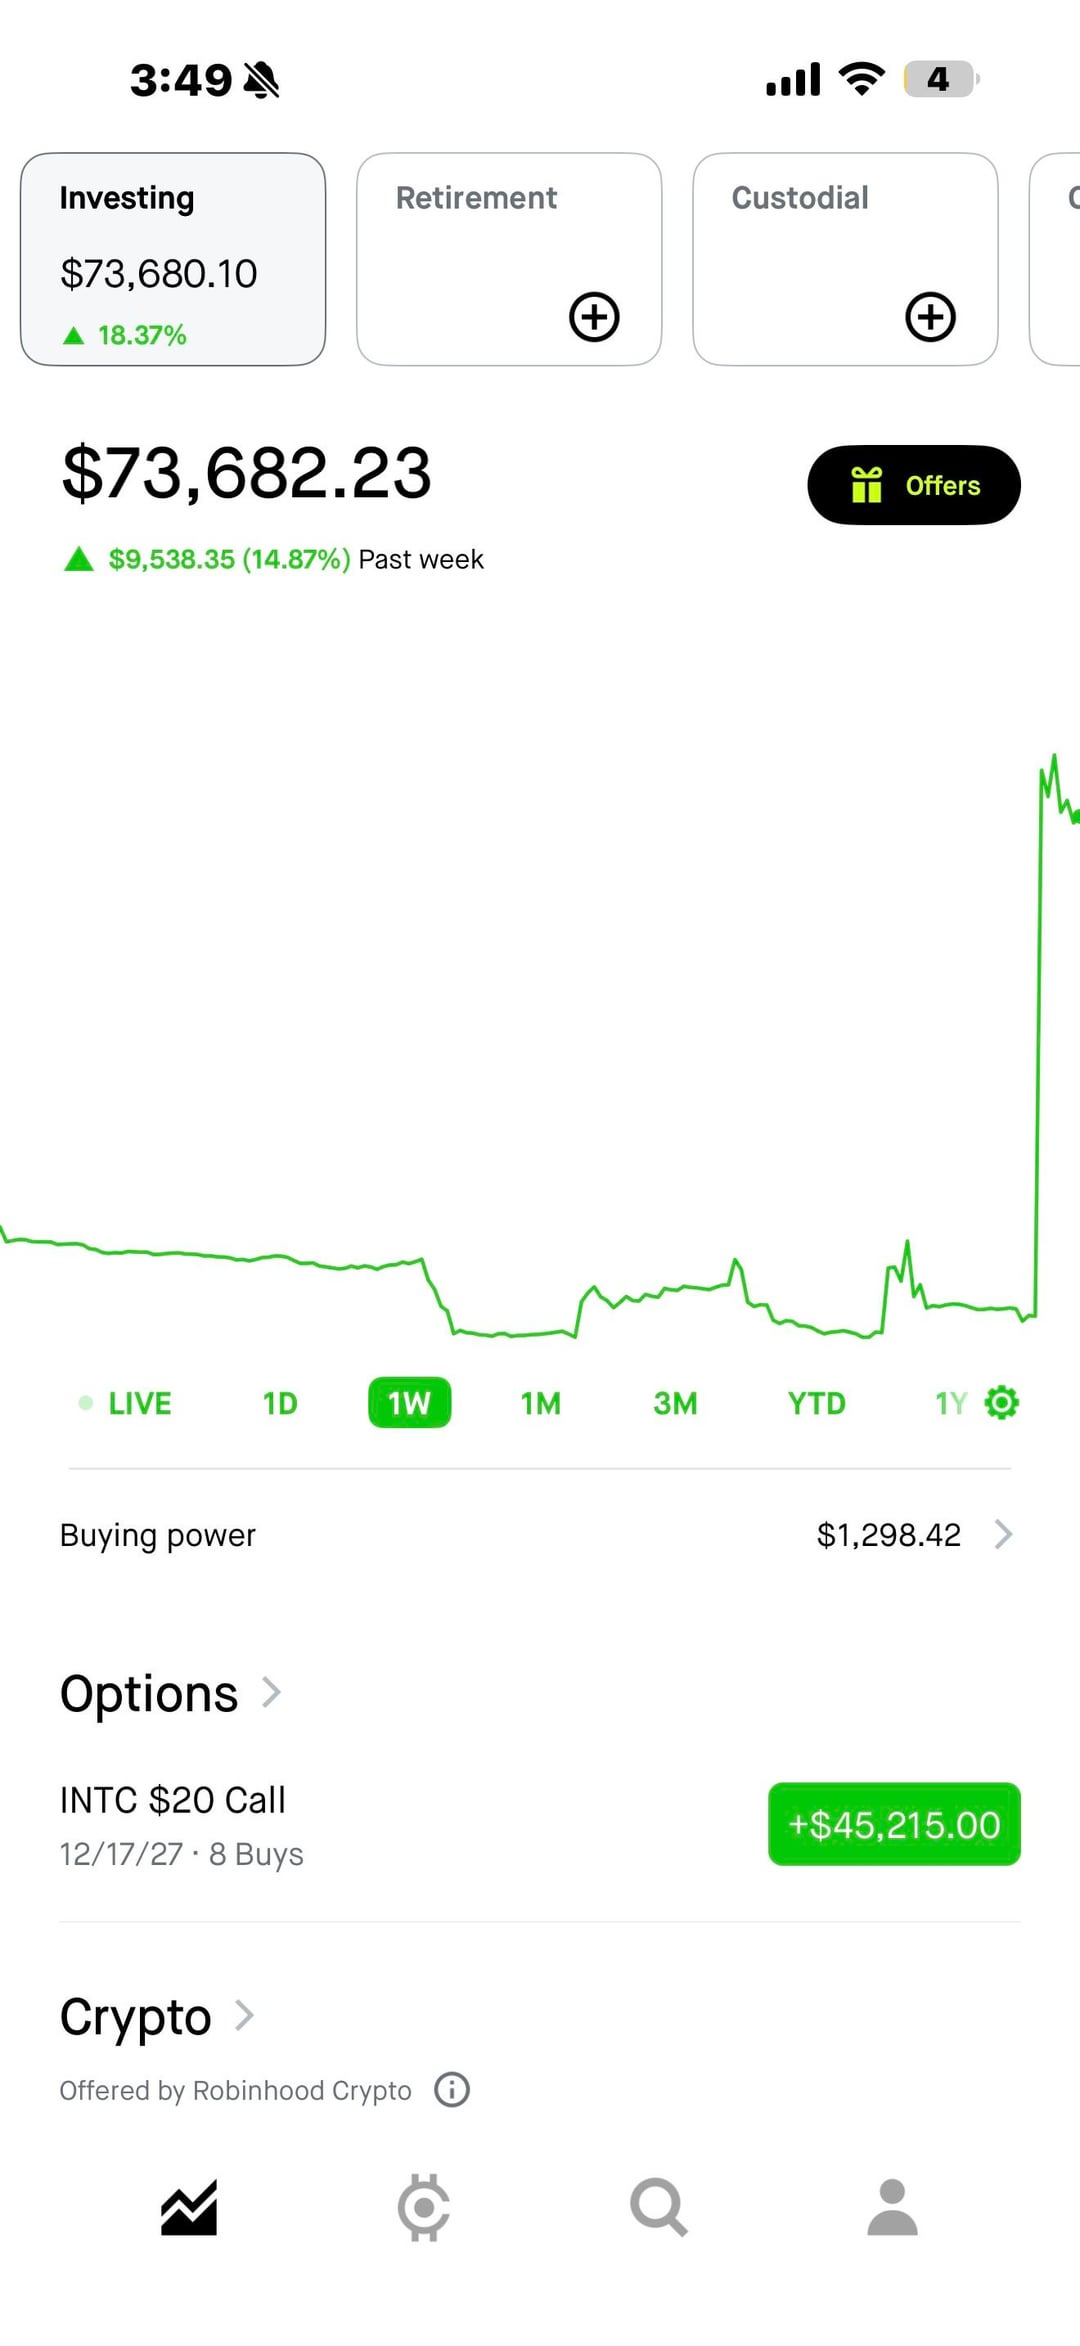Select the 1D chart range
Viewport: 1080px width, 2346px height.
(x=280, y=1403)
